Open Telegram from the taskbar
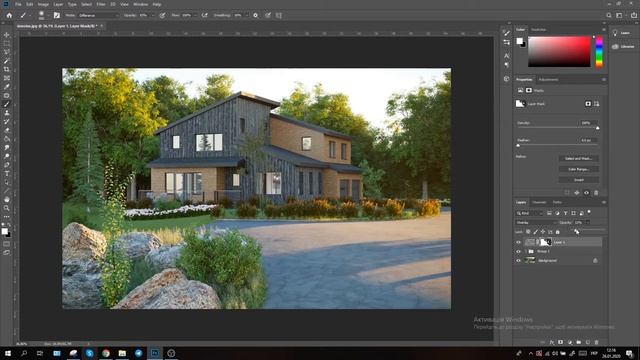 pos(139,353)
